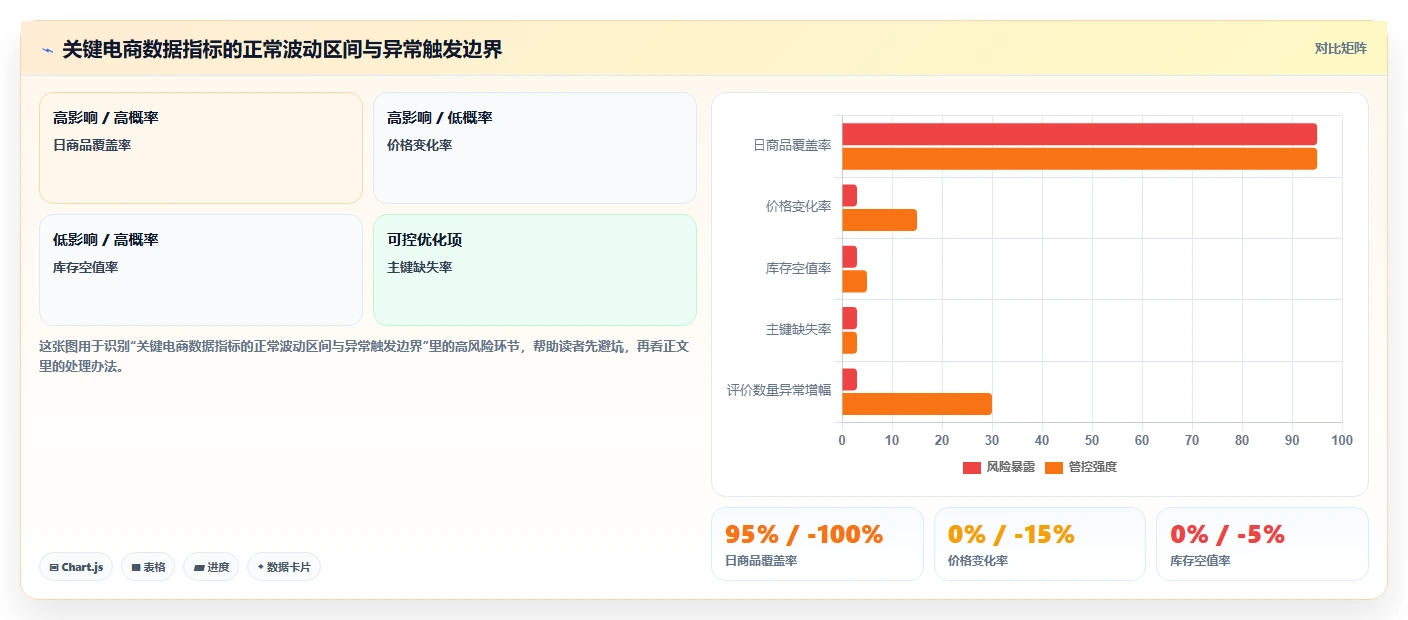
Task: Select the 高影响 / 低概率 card
Action: (535, 148)
